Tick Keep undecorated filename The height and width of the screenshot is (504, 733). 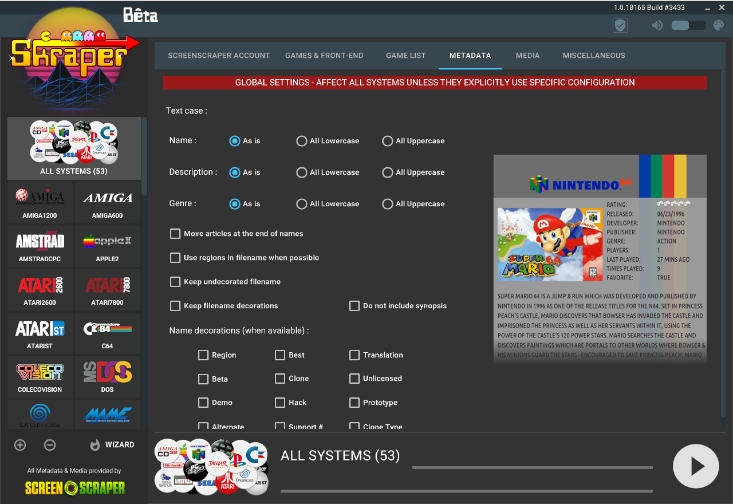pyautogui.click(x=175, y=281)
